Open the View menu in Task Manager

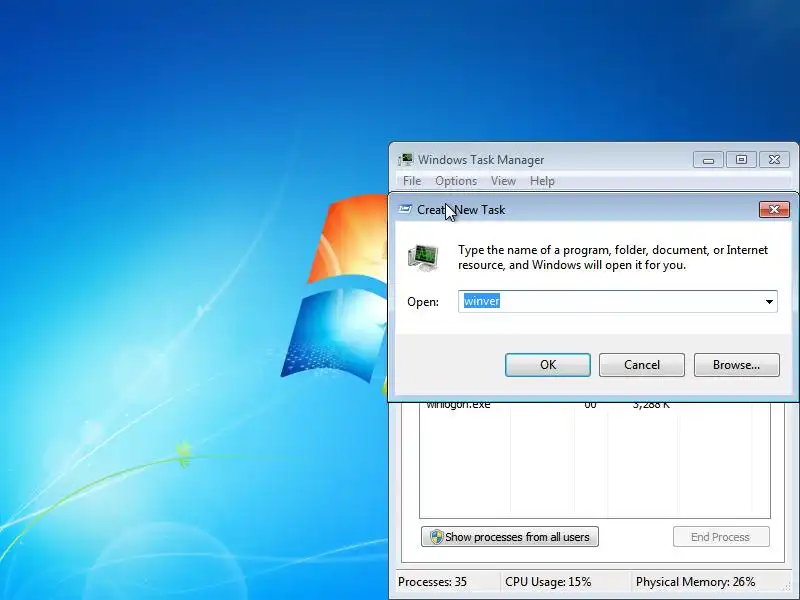503,181
